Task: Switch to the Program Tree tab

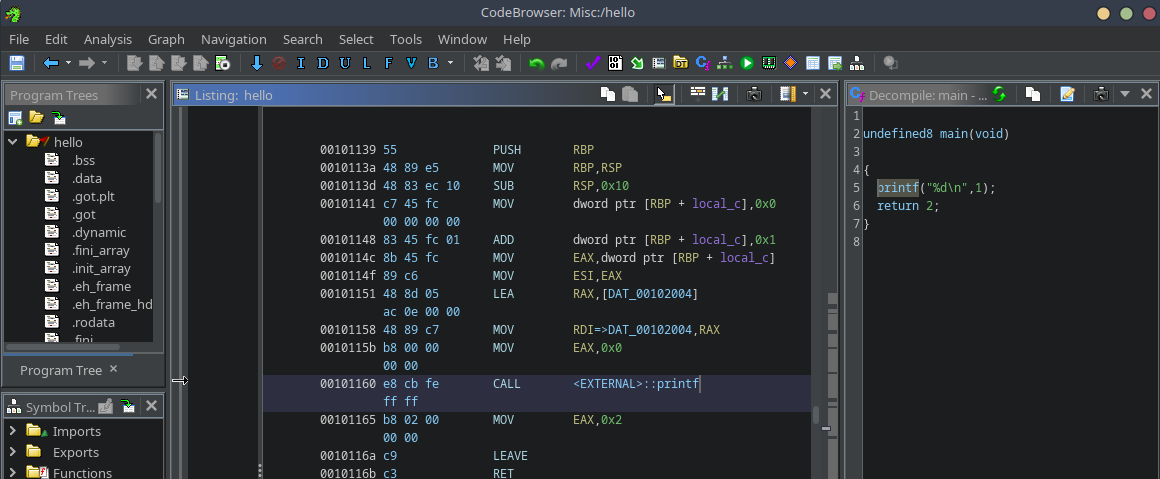Action: click(x=61, y=370)
